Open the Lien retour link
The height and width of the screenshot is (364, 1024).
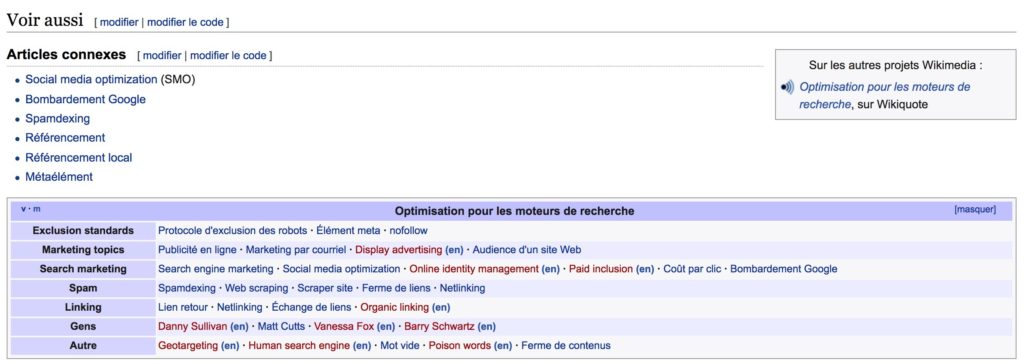pyautogui.click(x=183, y=306)
